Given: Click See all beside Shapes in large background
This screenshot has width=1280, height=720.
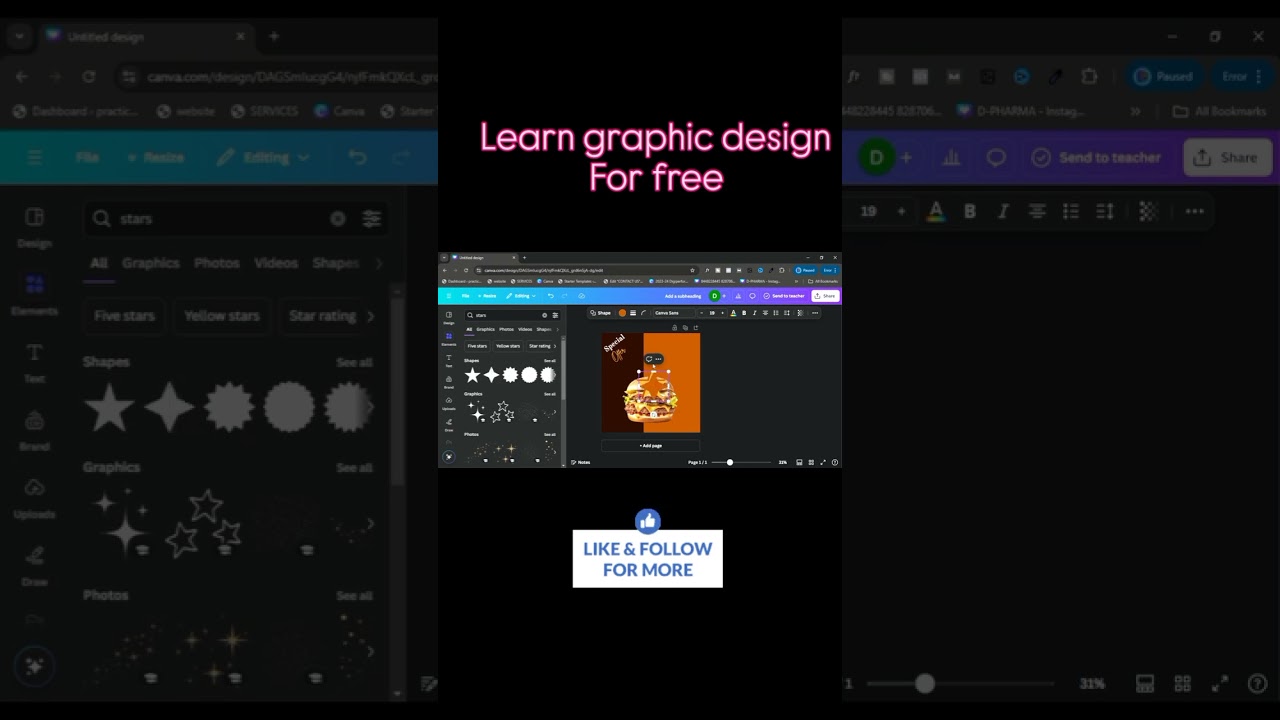Looking at the screenshot, I should [354, 362].
